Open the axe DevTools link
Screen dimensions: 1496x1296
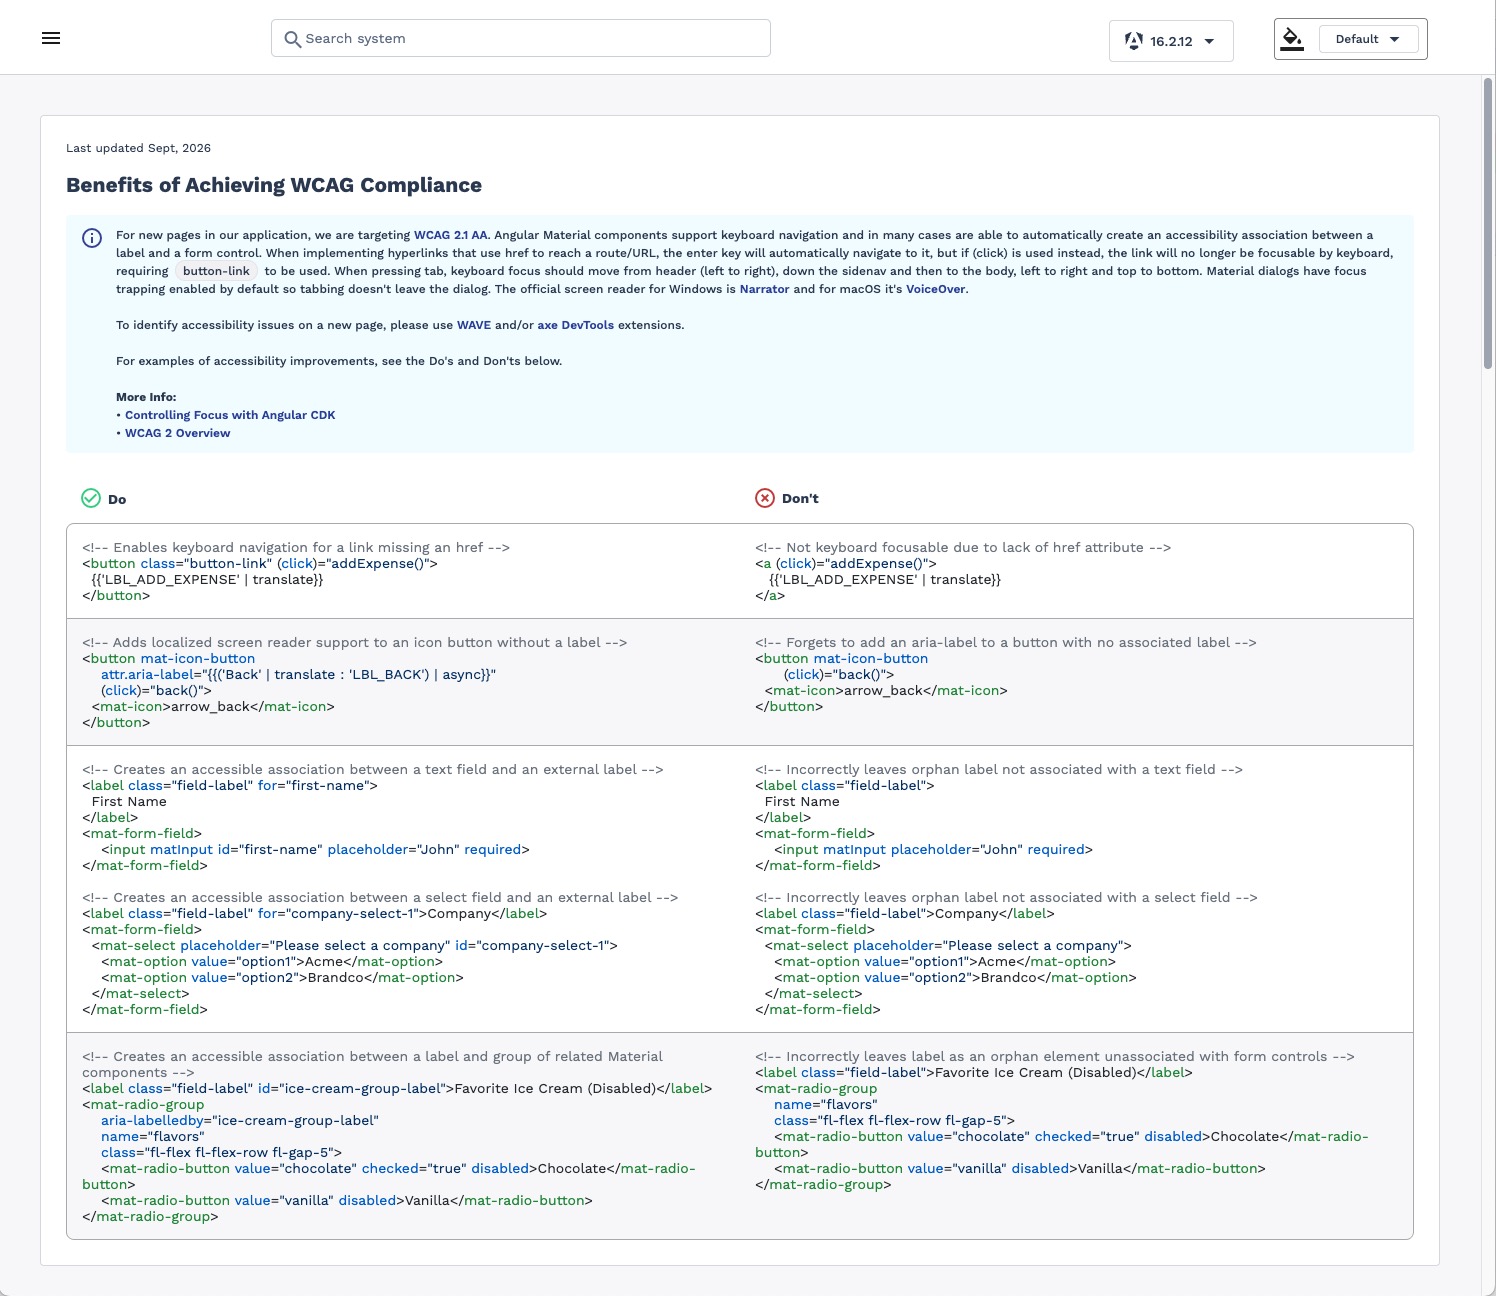pyautogui.click(x=576, y=325)
